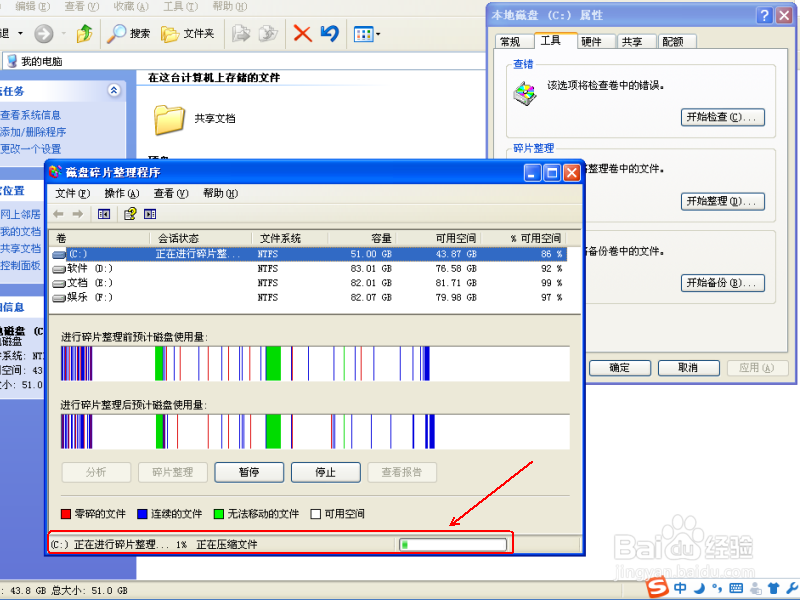Click show/hide action pane icon after the Help icon
Screen dimensions: 800x600
click(x=150, y=214)
